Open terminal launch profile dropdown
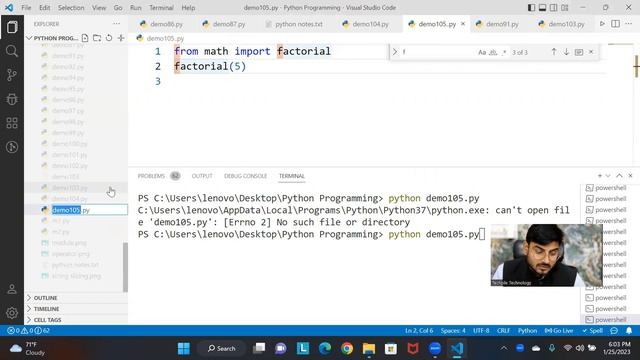Image resolution: width=640 pixels, height=360 pixels. [608, 176]
